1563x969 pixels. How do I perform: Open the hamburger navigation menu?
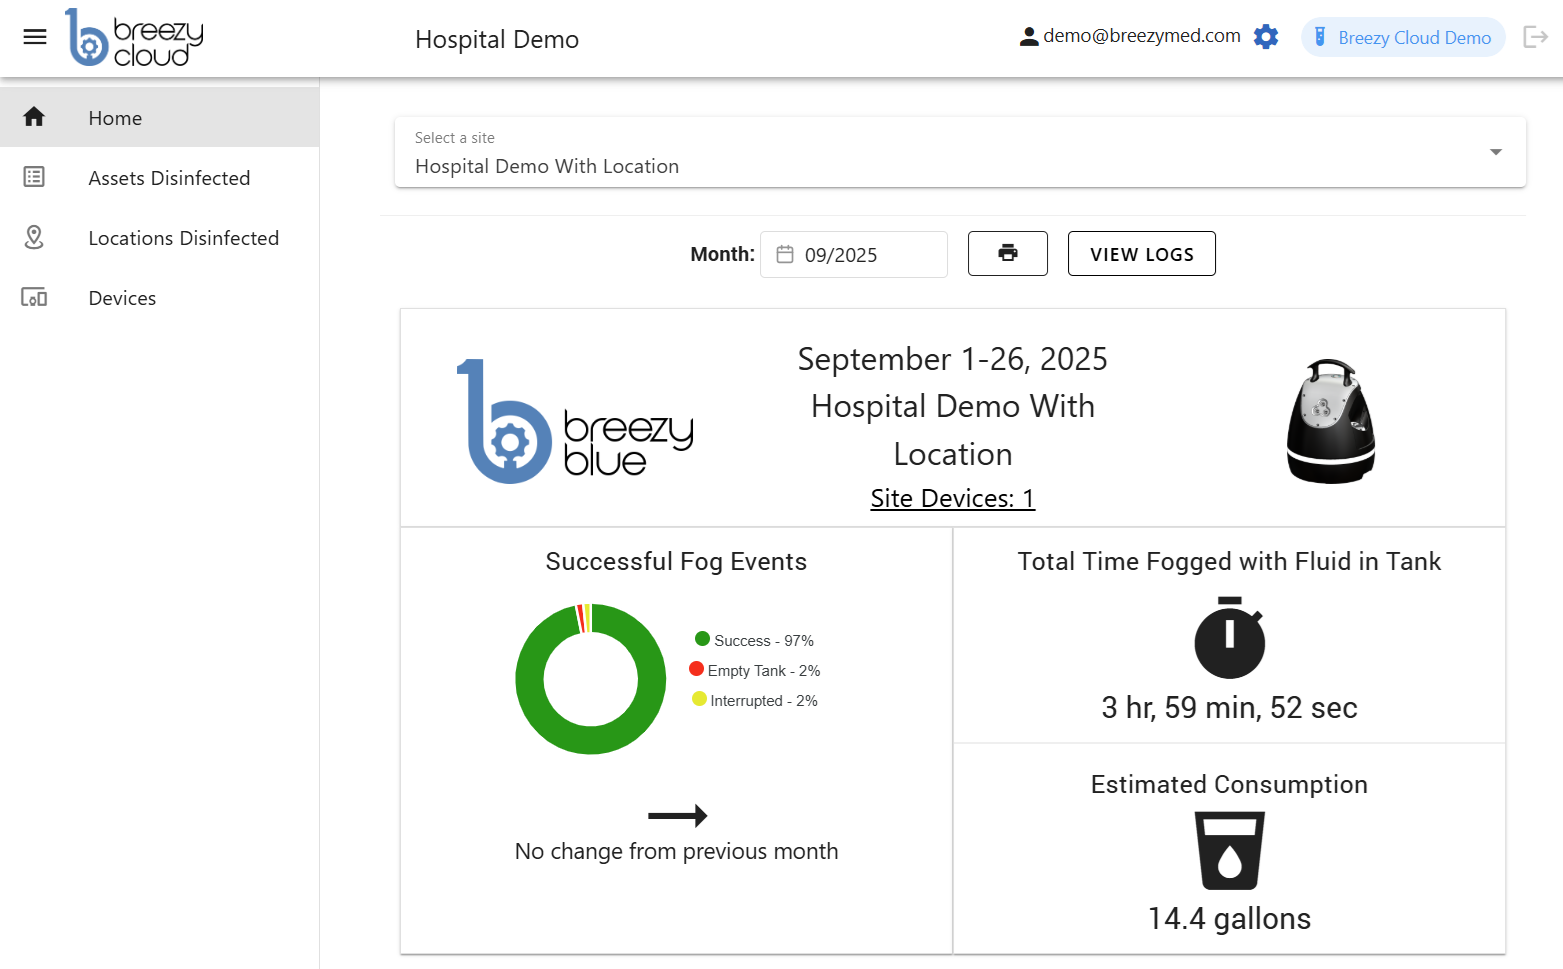[35, 37]
